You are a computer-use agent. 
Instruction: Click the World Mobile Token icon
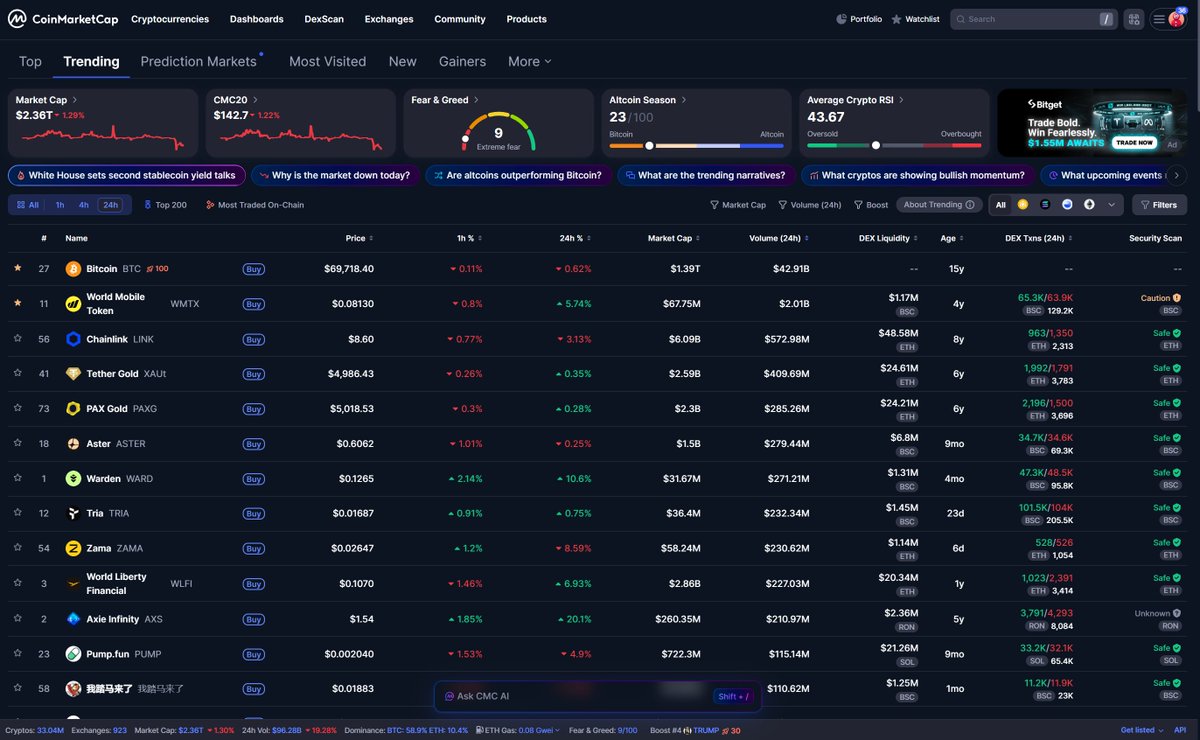pyautogui.click(x=73, y=303)
